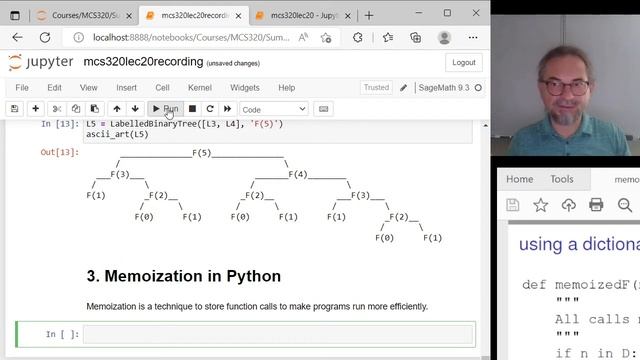Insert a cell below with the plus icon

pos(36,109)
